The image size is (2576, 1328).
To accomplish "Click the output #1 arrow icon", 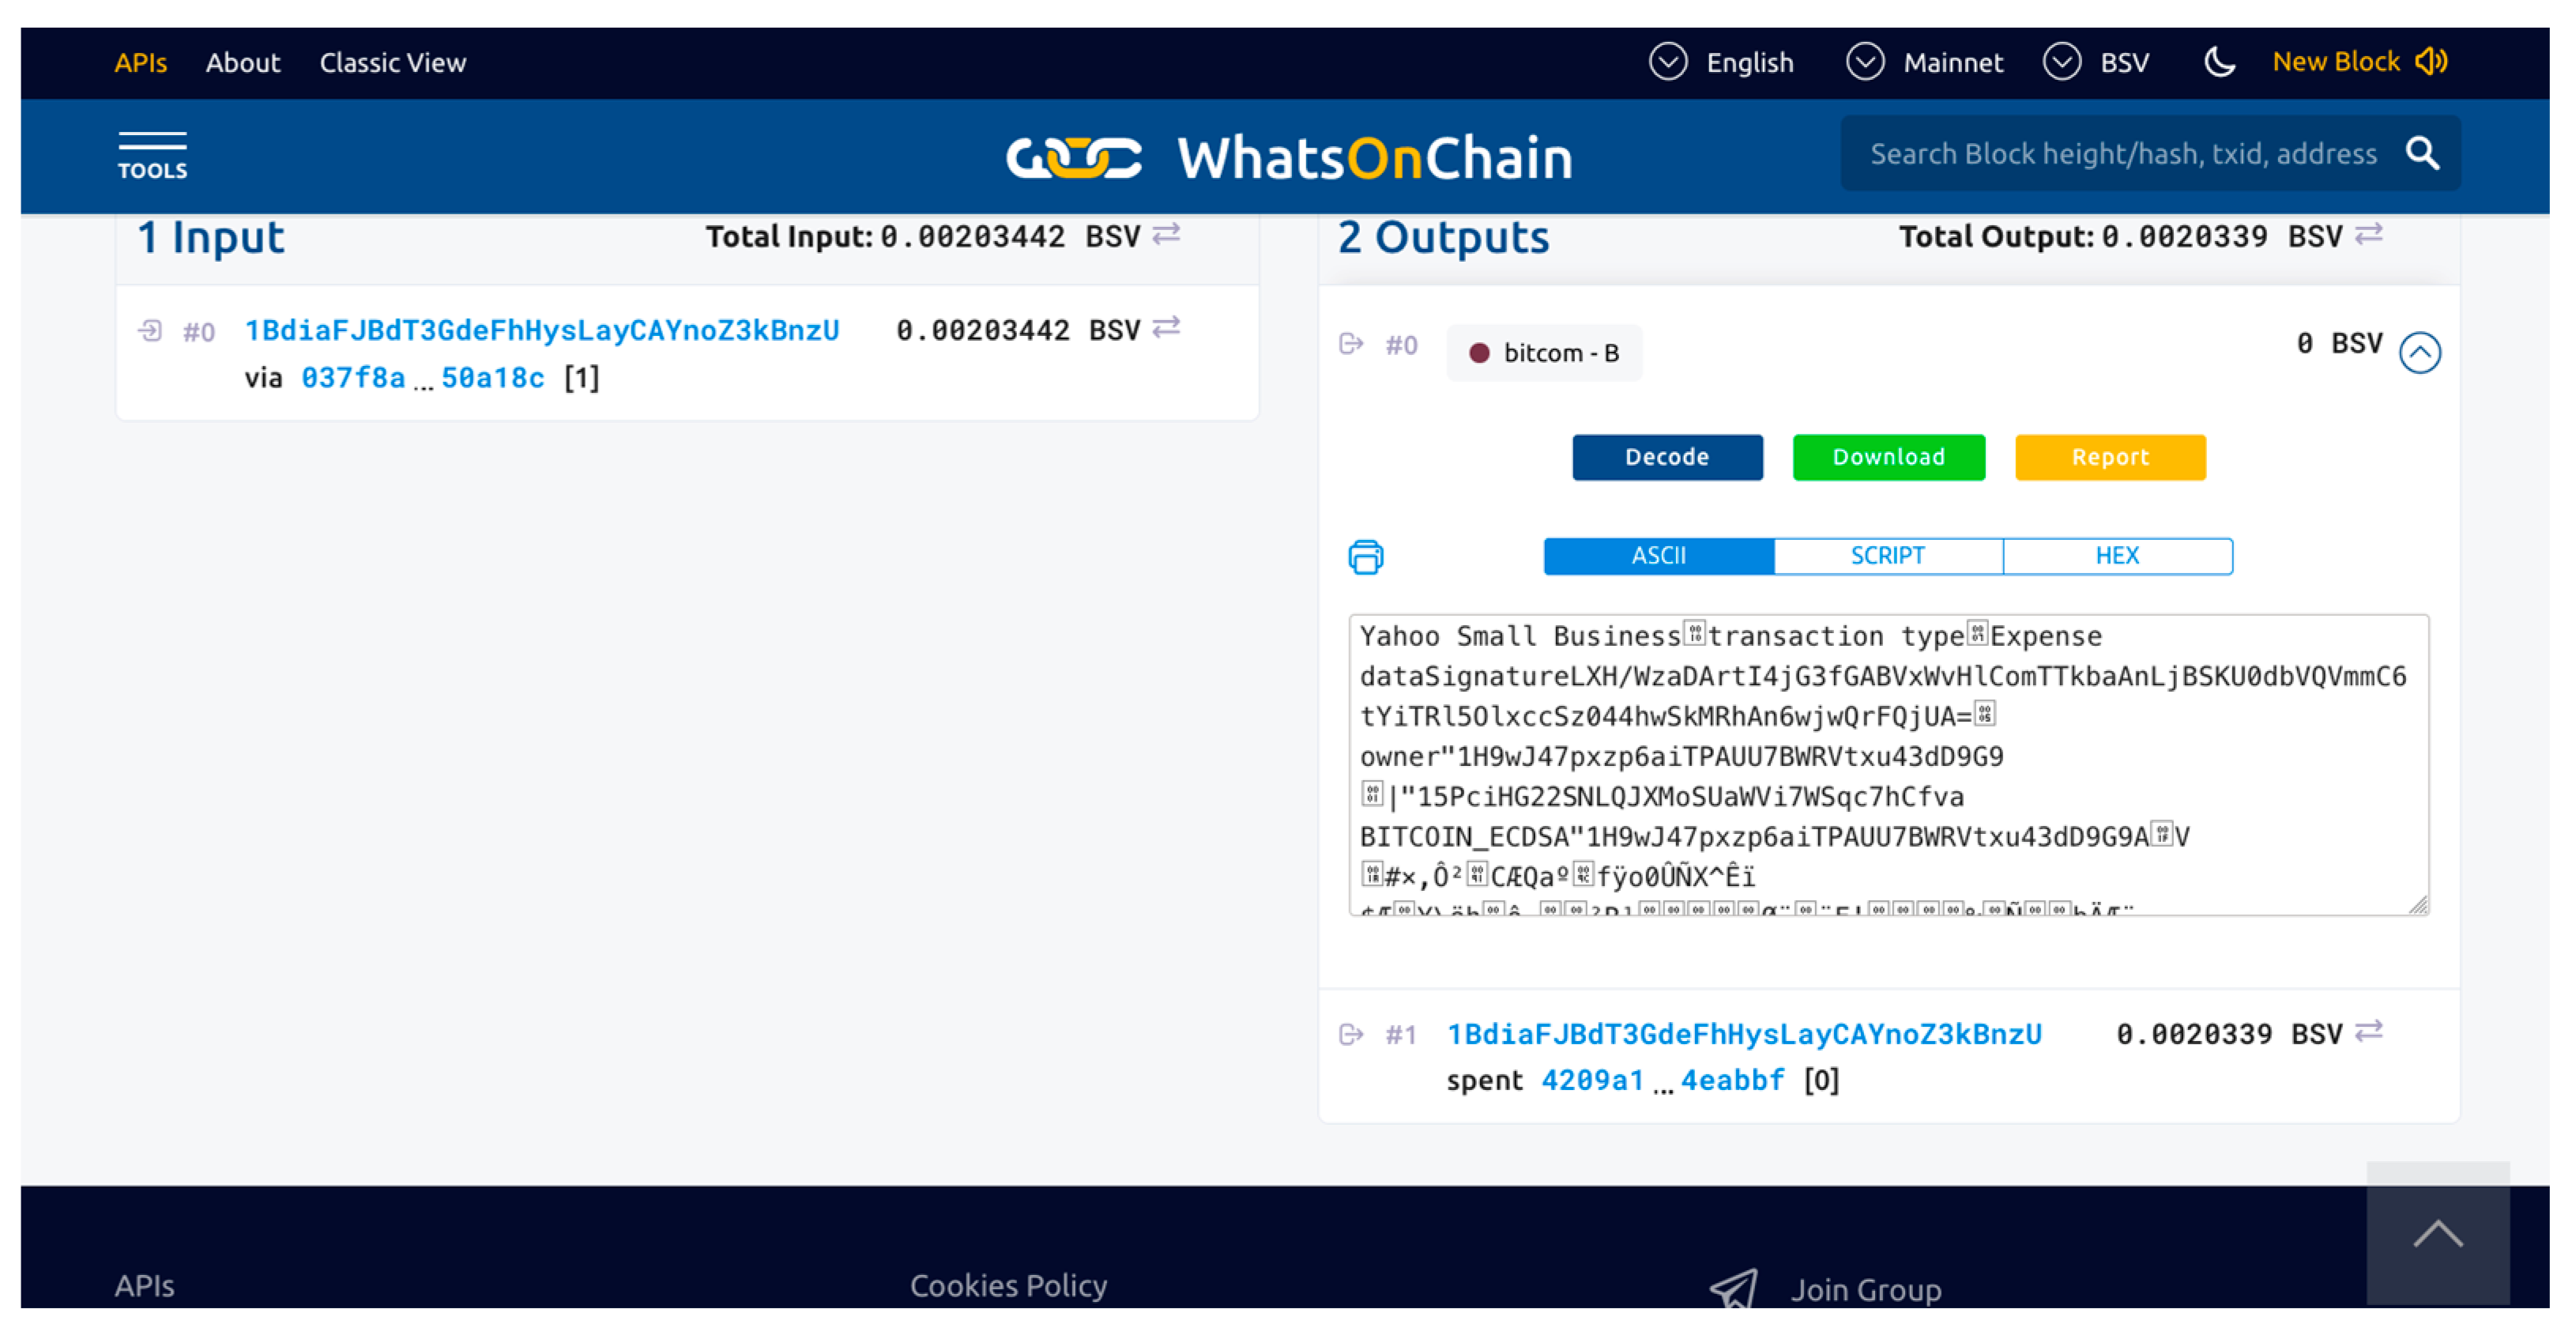I will 1351,1034.
